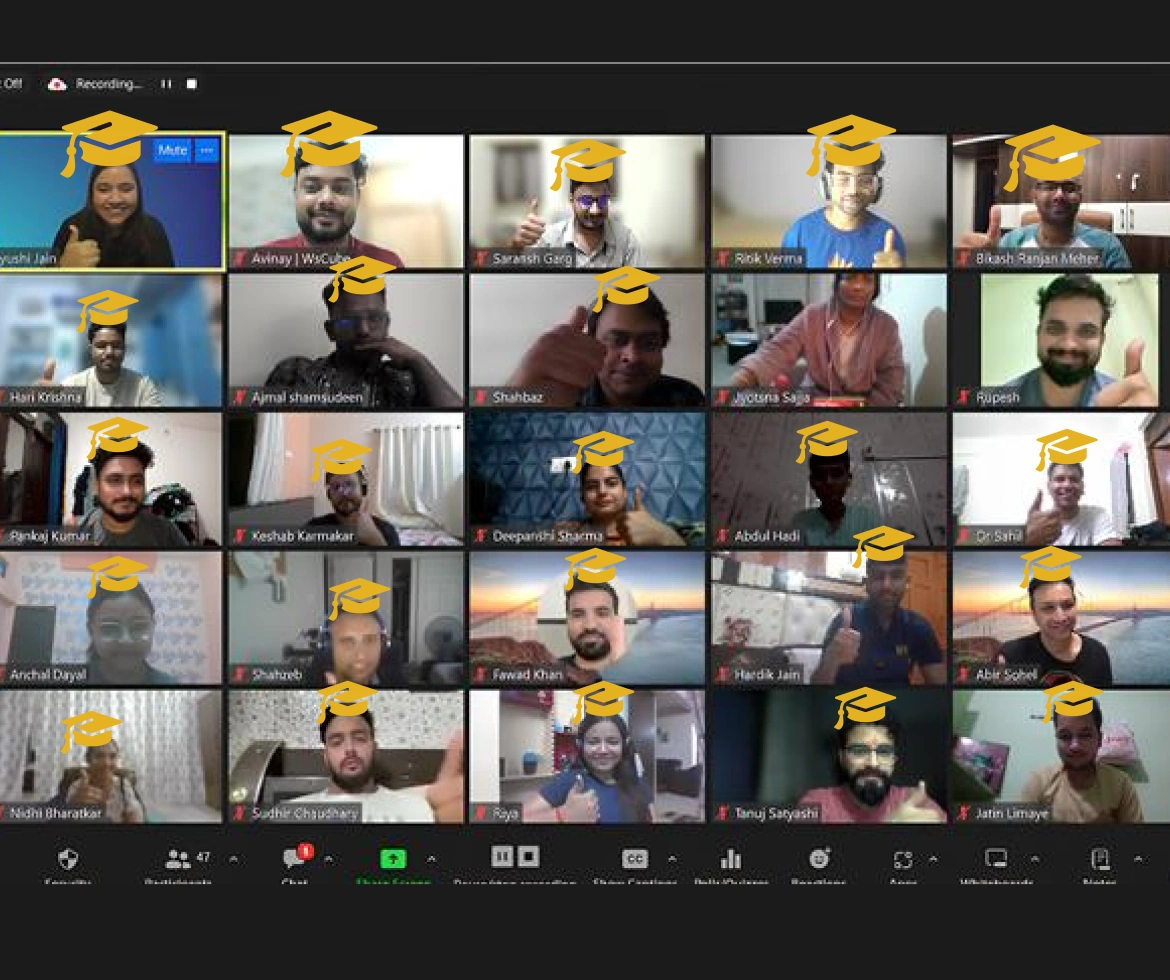Open the Participants panel icon
The height and width of the screenshot is (980, 1170).
(179, 859)
